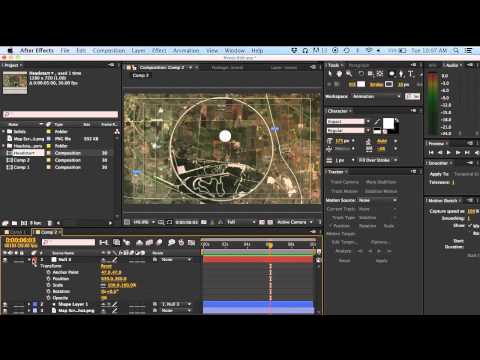The image size is (480, 360).
Task: Select the Pan Behind anchor point tool
Action: pos(380,74)
